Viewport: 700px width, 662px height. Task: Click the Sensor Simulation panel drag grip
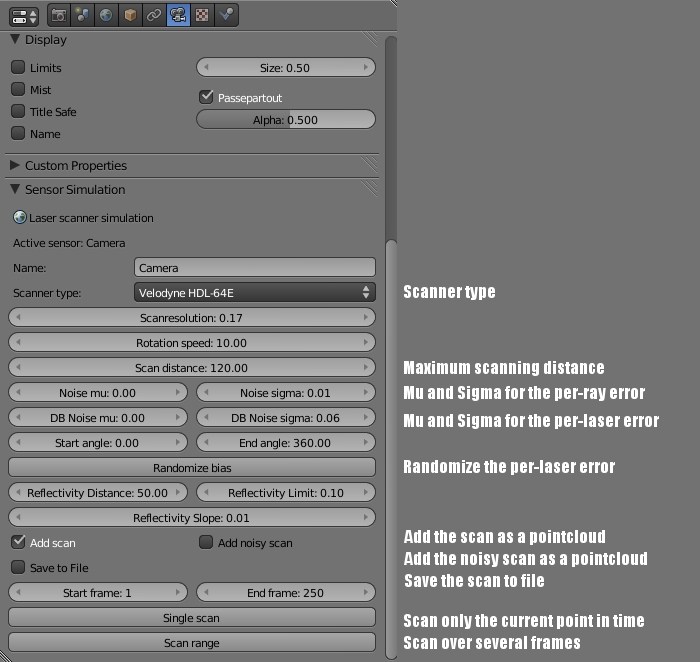[370, 189]
